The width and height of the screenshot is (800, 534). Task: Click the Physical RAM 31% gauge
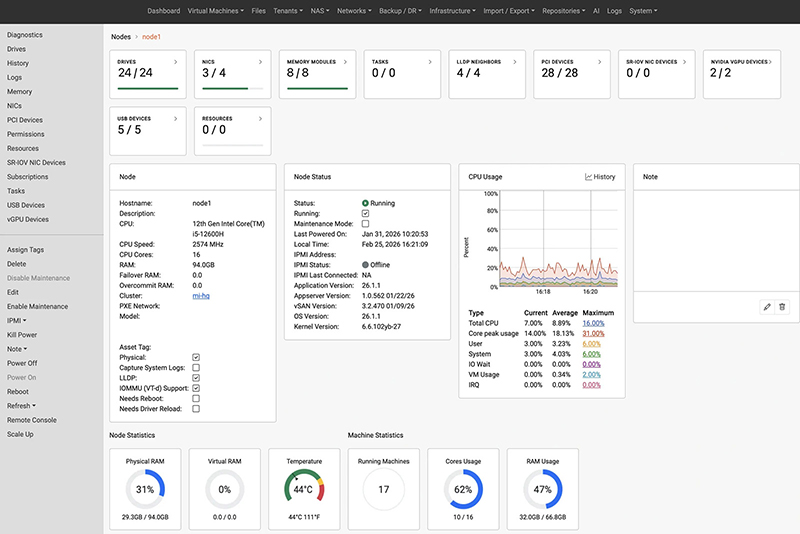click(x=145, y=489)
